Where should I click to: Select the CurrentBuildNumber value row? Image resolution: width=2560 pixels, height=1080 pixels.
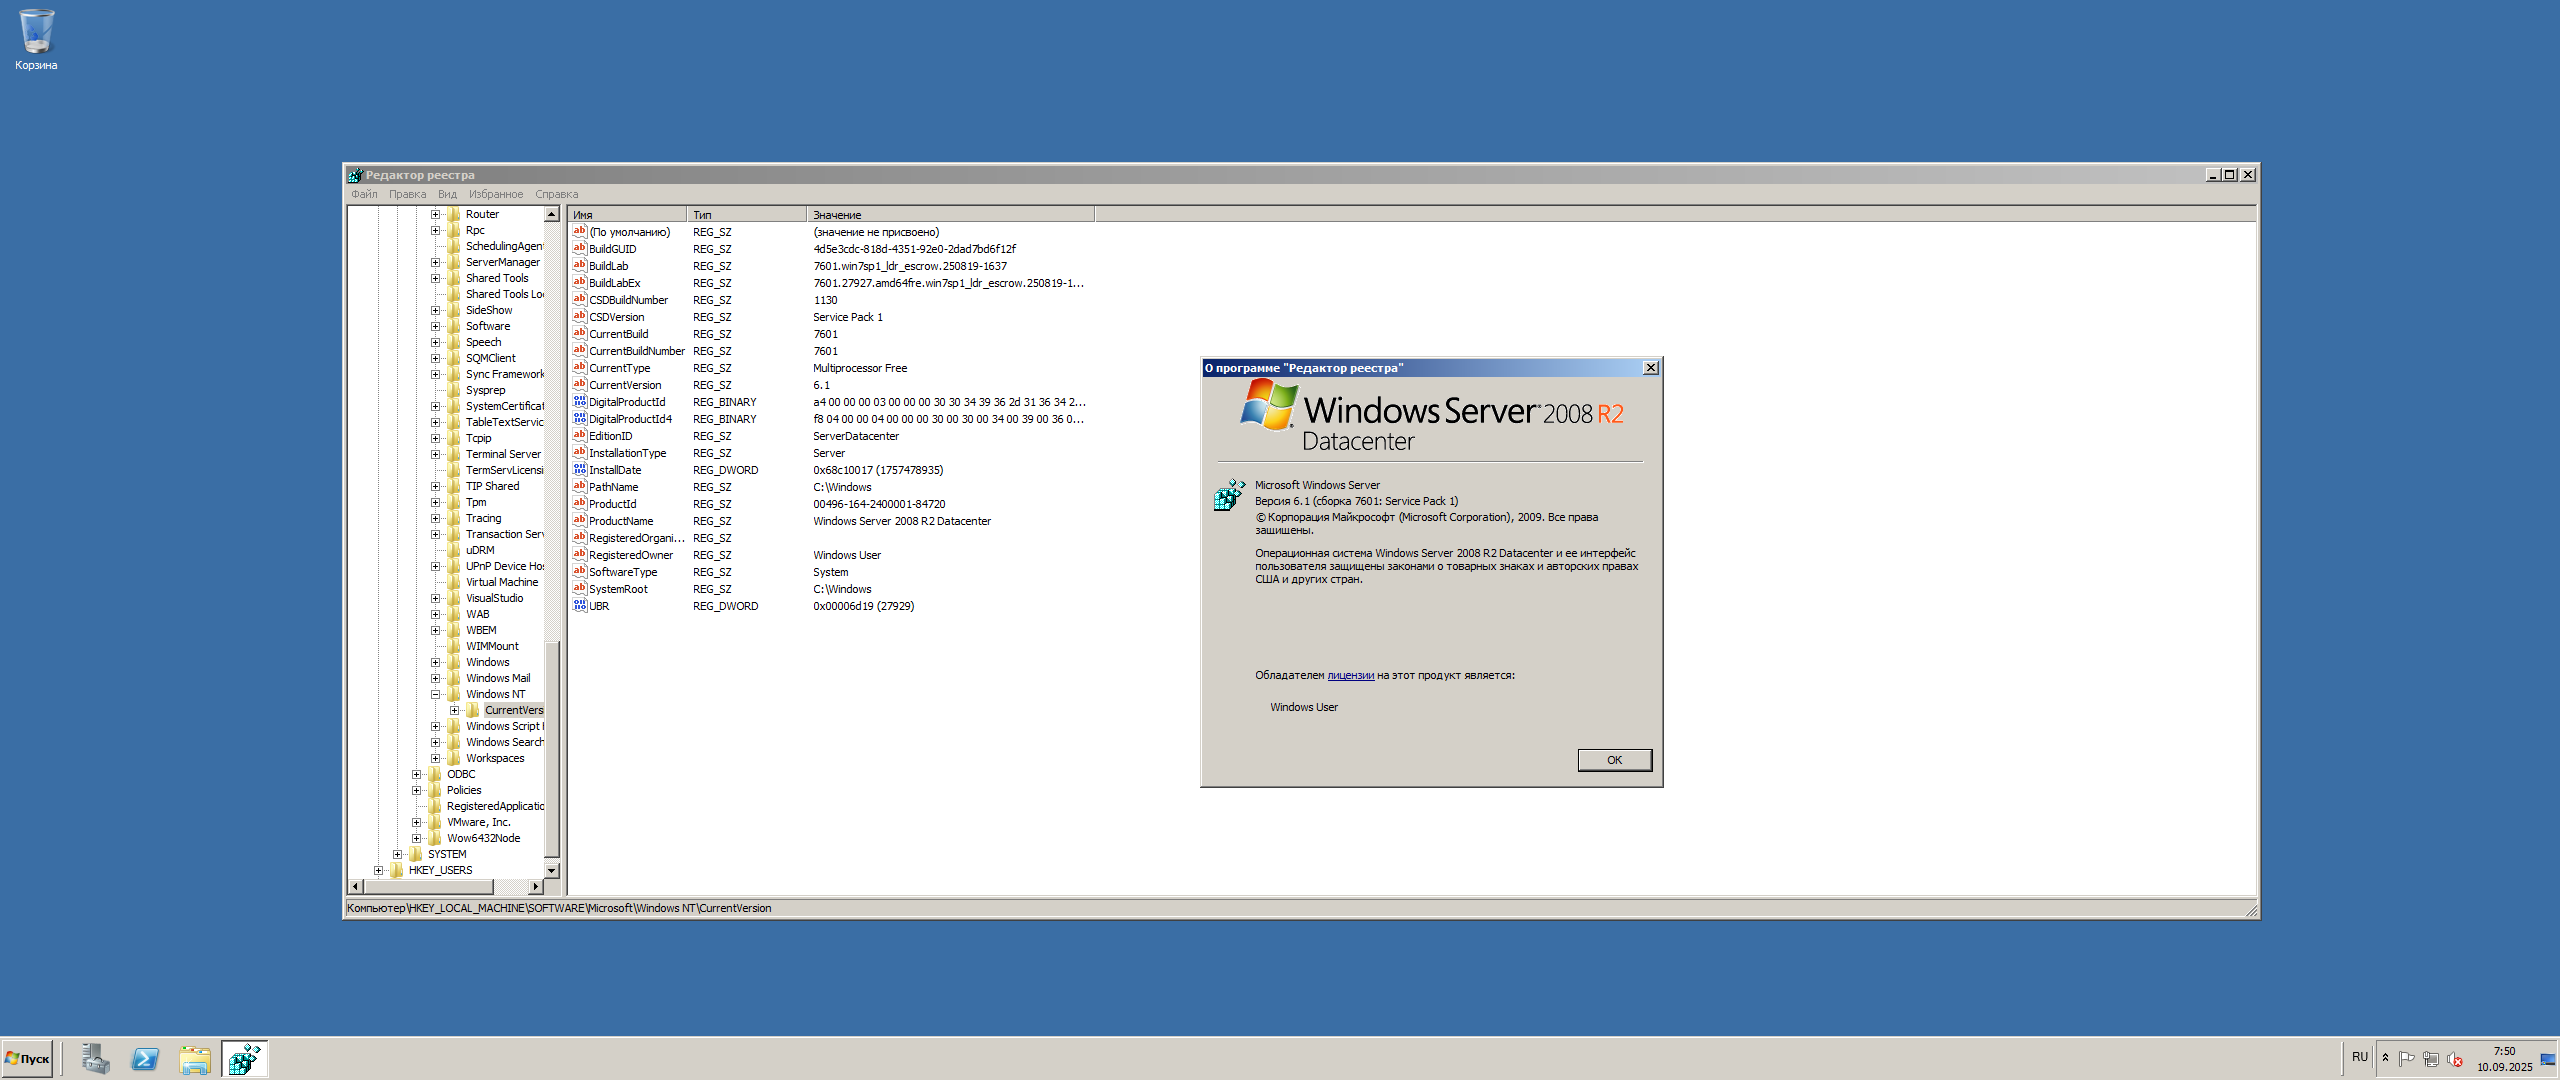tap(830, 351)
